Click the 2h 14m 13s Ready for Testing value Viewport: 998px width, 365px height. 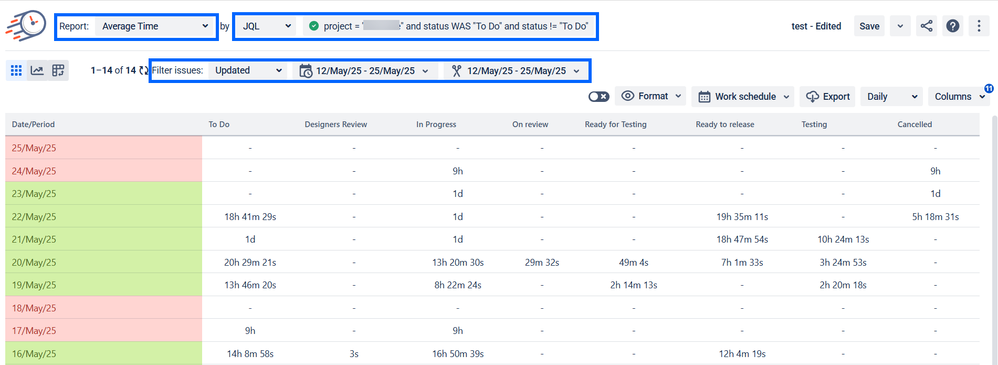pos(633,285)
